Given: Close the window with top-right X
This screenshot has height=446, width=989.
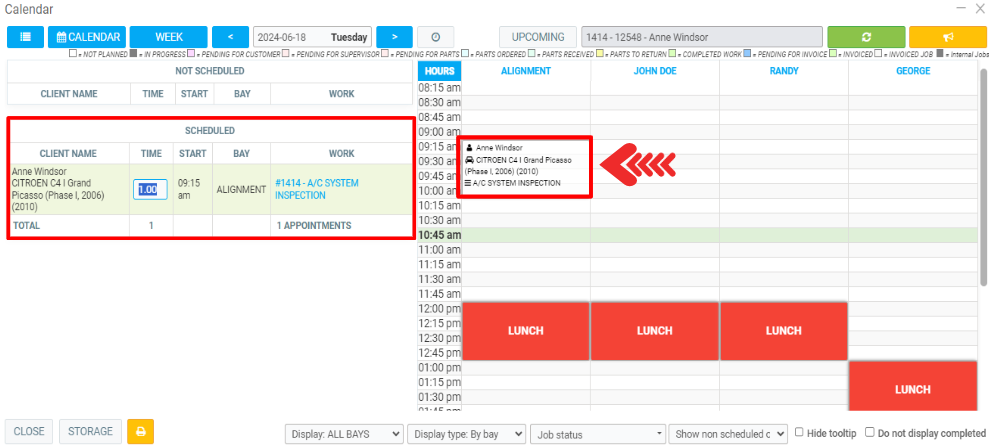Looking at the screenshot, I should click(976, 8).
